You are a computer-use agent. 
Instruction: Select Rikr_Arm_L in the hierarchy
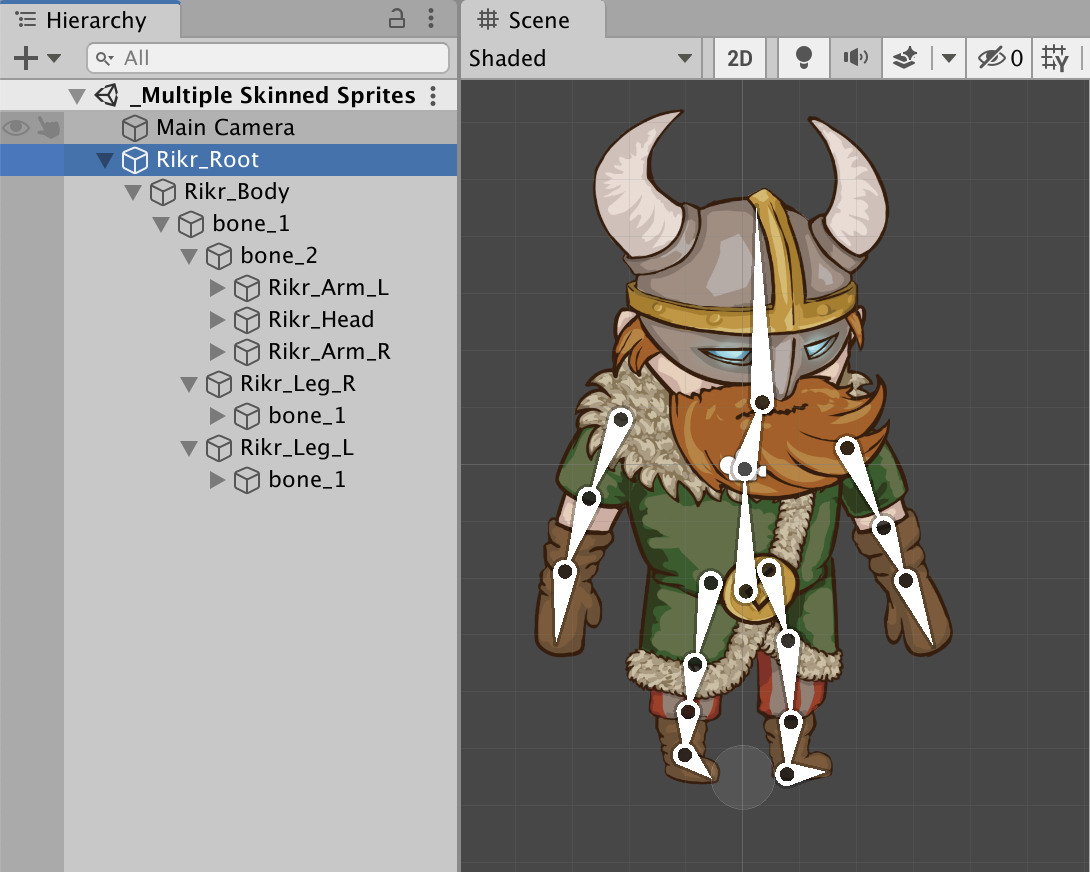[x=328, y=288]
